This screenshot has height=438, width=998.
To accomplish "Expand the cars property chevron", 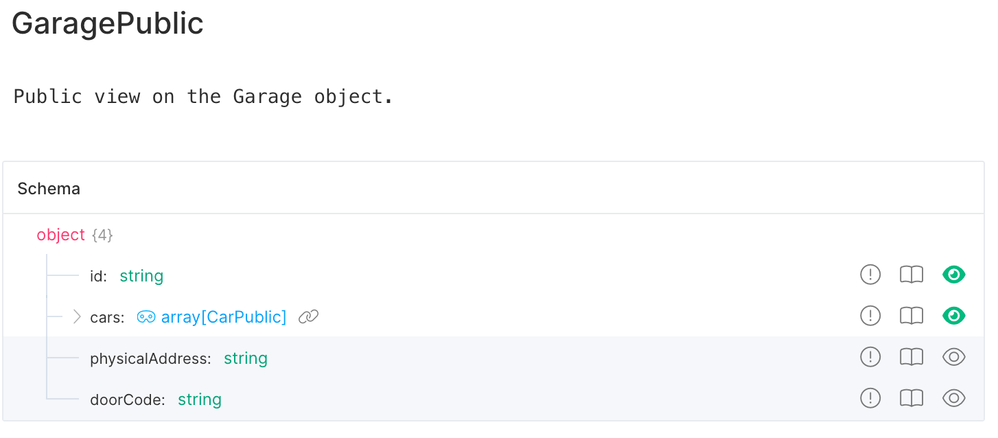I will 77,317.
